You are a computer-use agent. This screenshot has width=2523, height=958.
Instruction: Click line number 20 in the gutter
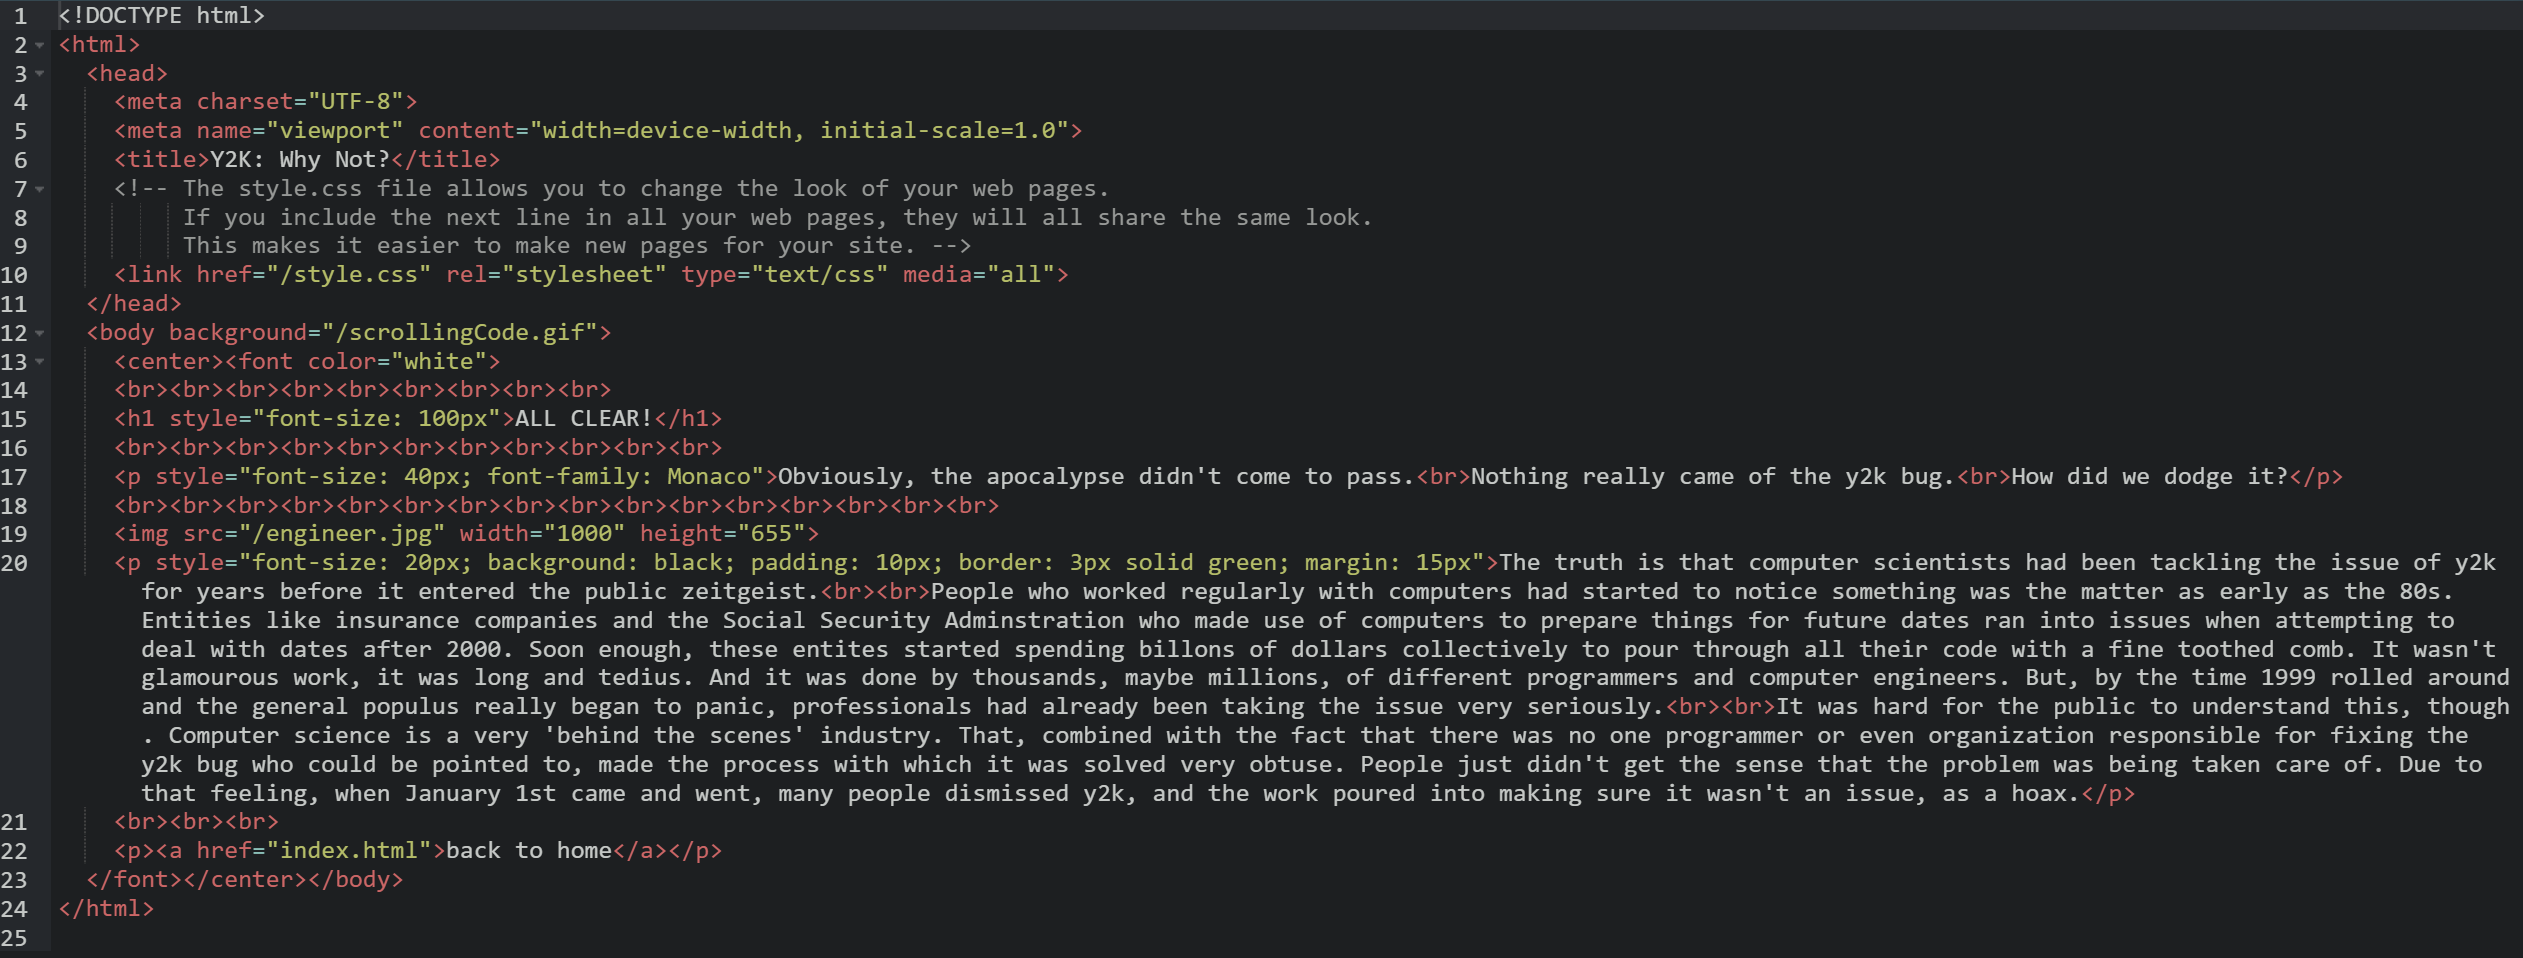14,563
